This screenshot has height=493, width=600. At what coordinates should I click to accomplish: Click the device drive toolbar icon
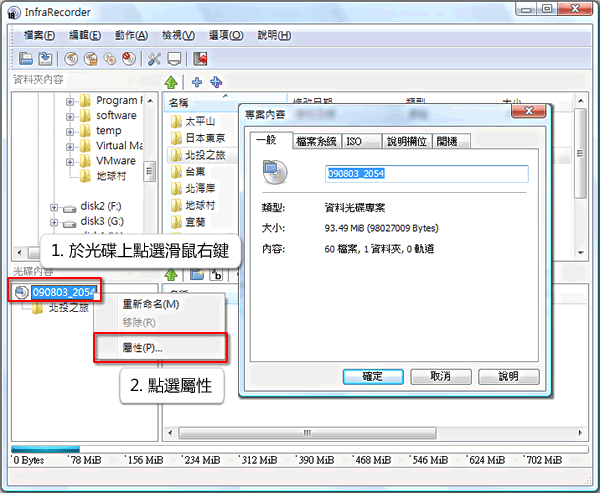174,59
